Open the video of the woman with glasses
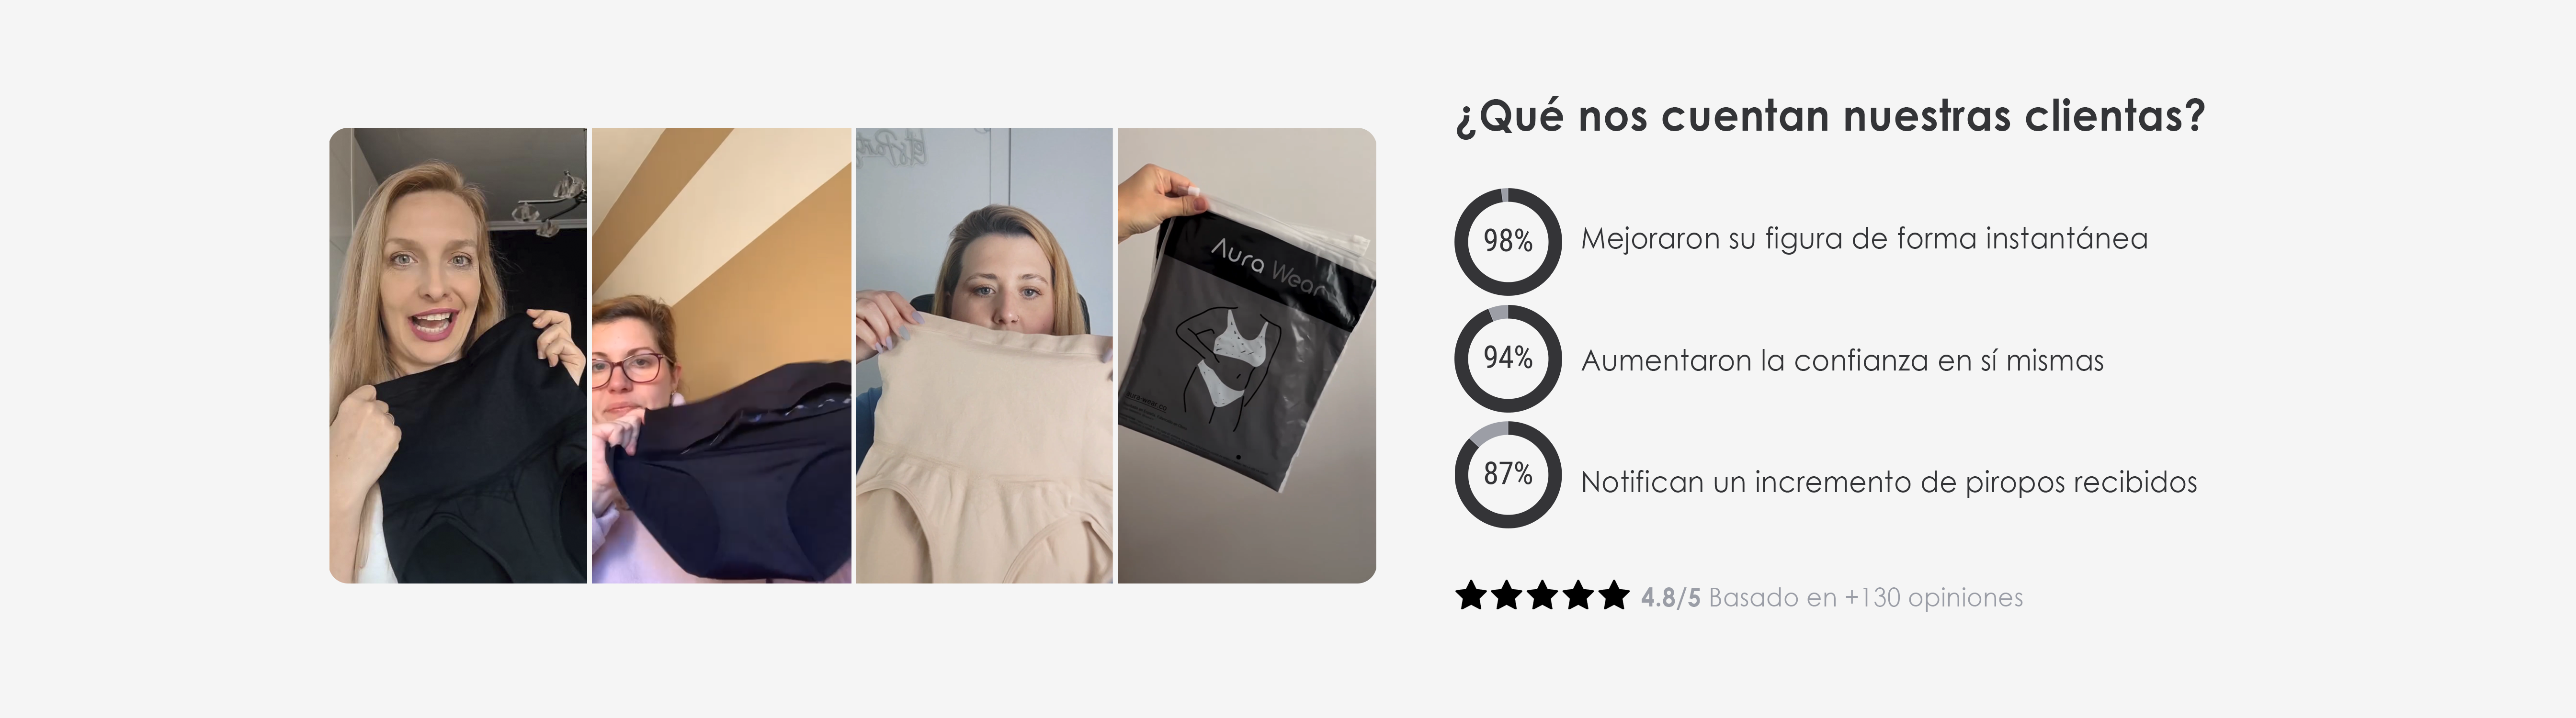The width and height of the screenshot is (2576, 718). point(721,356)
